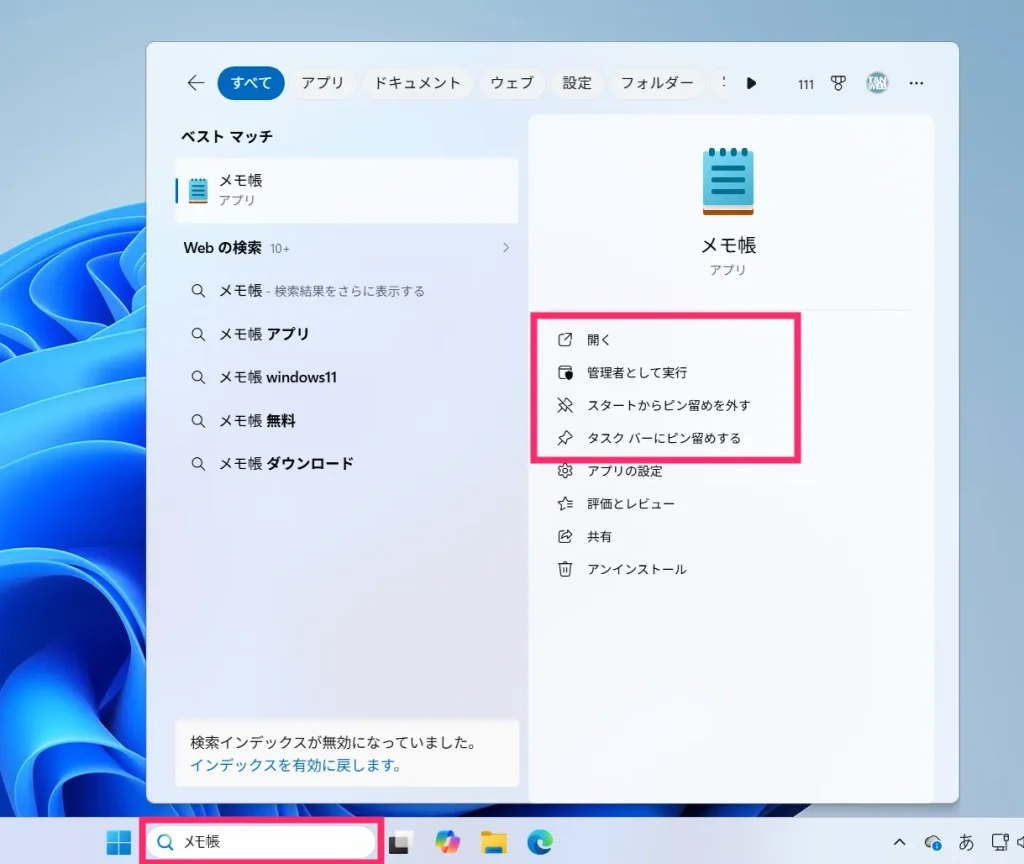Click the large メモ帳 app icon

728,182
